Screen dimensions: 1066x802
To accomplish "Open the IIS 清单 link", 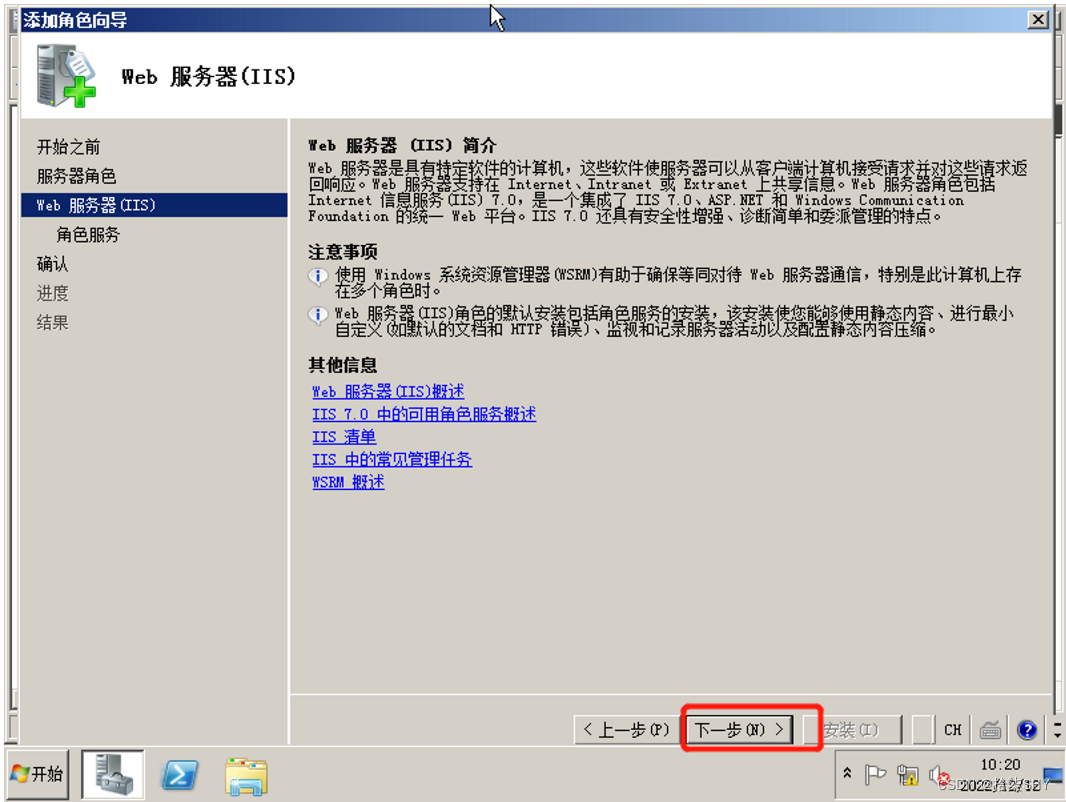I will [344, 436].
